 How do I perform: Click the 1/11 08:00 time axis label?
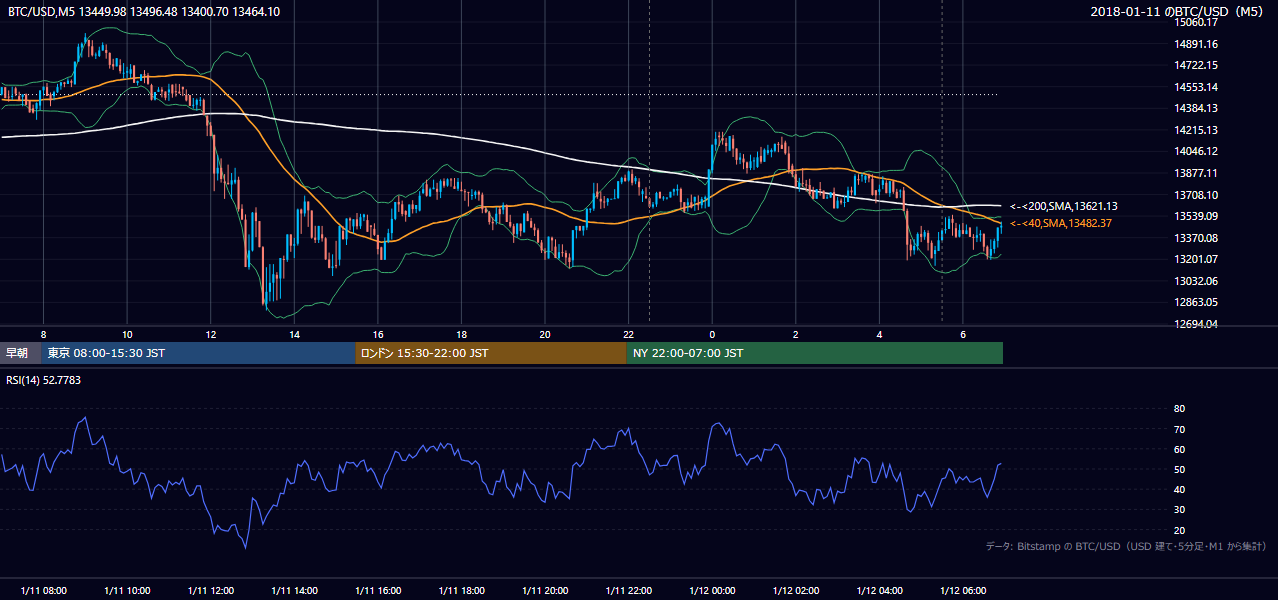[43, 590]
